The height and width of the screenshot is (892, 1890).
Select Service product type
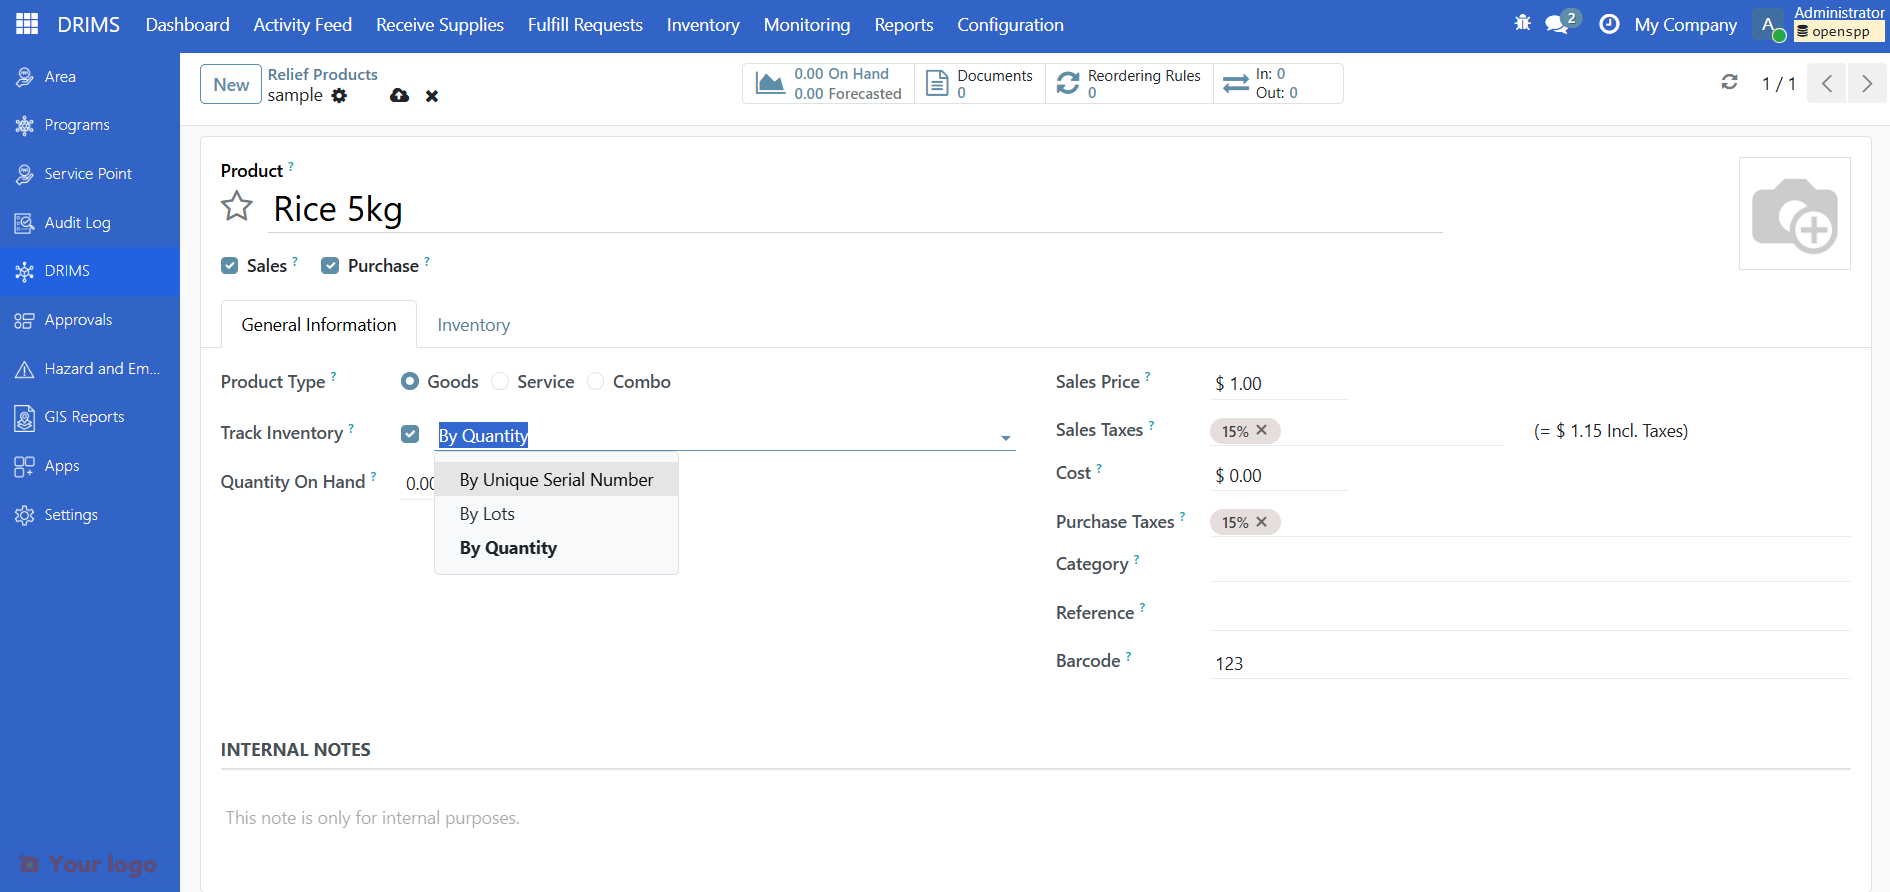(x=500, y=381)
